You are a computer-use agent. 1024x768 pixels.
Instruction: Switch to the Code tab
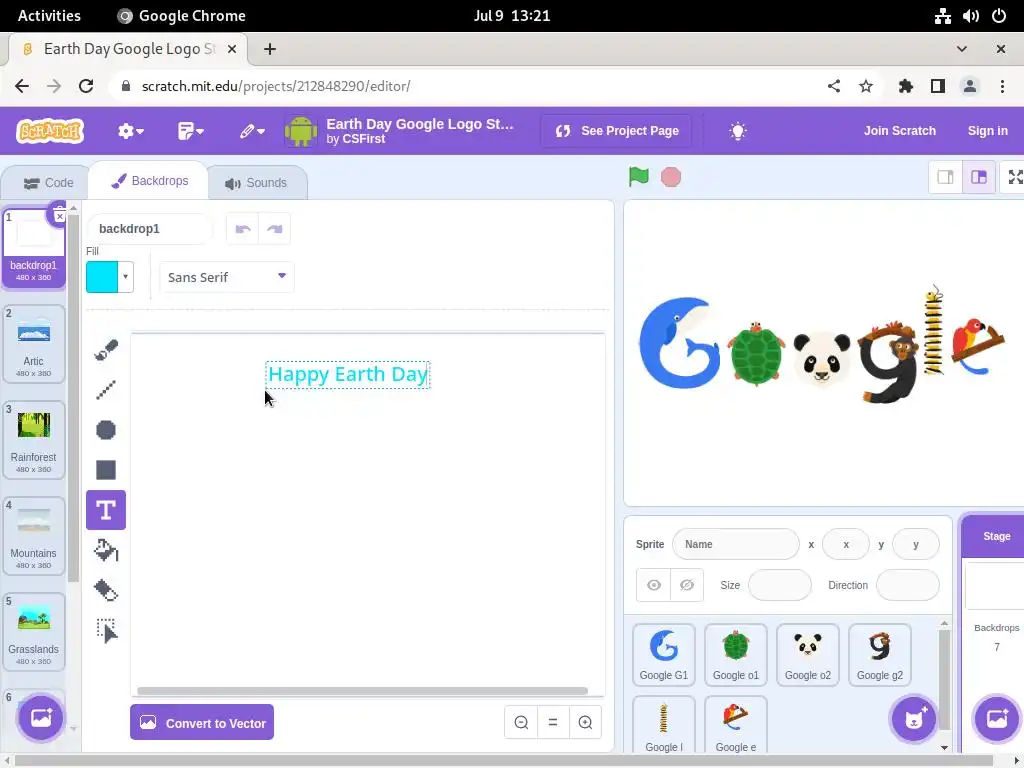(x=48, y=183)
